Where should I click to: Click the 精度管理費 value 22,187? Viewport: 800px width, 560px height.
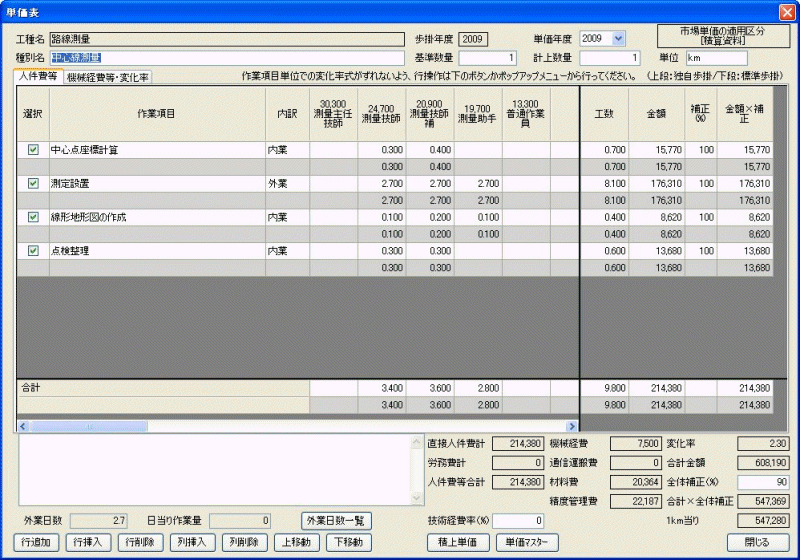coord(636,501)
